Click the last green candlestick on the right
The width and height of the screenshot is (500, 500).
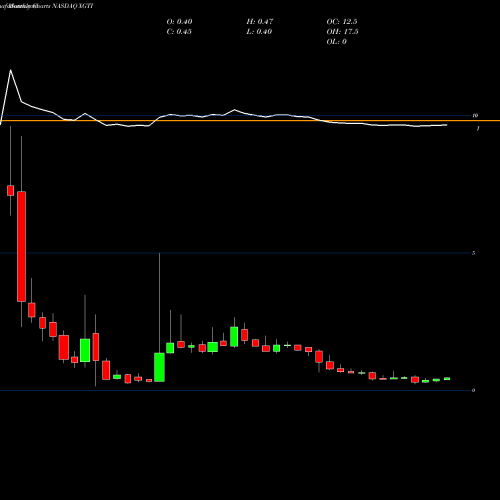pyautogui.click(x=447, y=379)
